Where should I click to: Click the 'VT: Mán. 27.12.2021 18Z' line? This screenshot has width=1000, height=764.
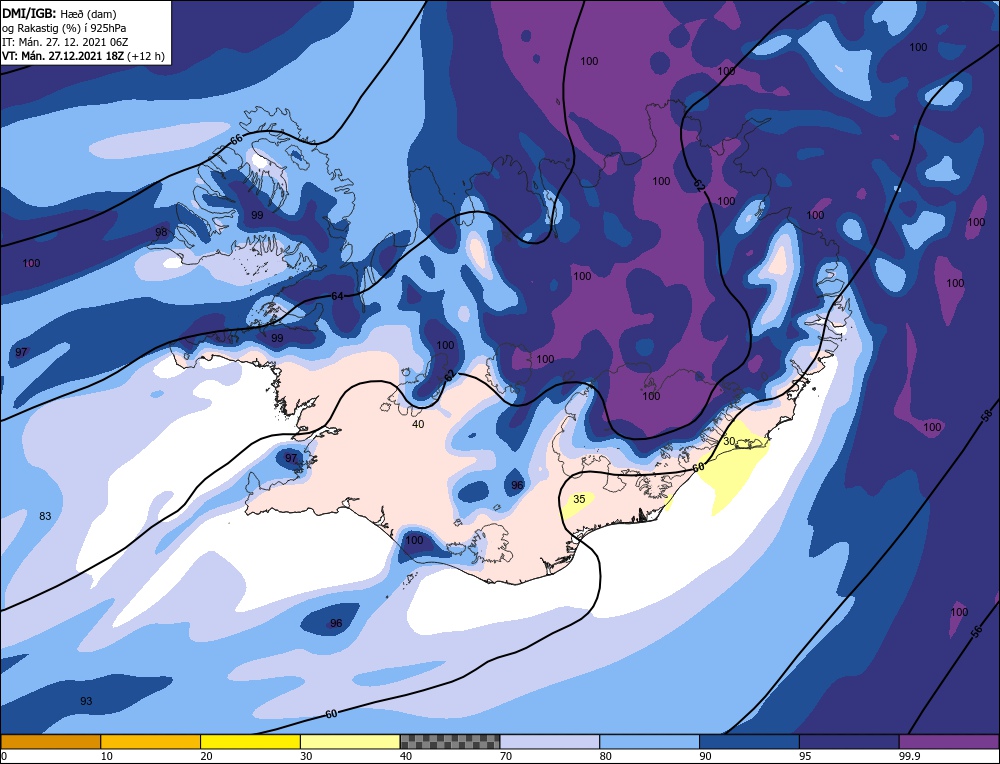[63, 56]
